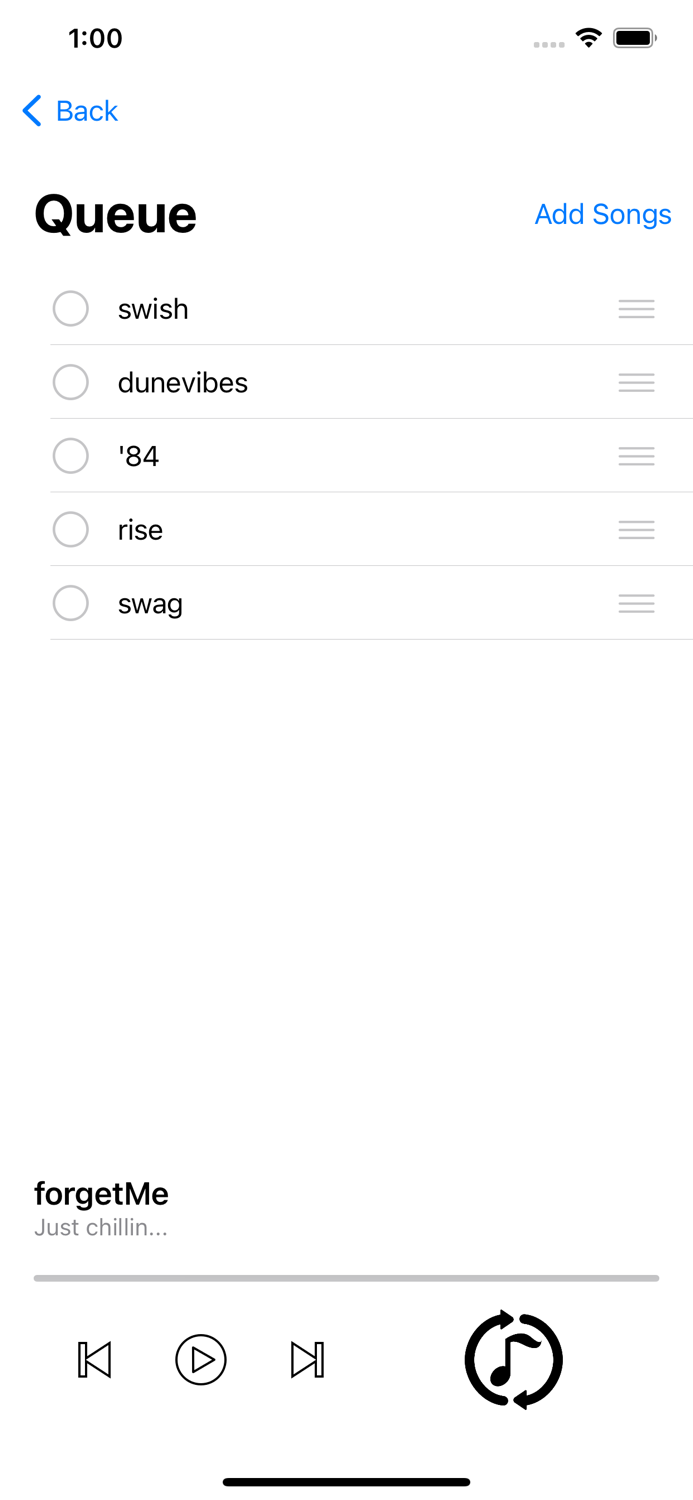This screenshot has width=693, height=1500.
Task: Tap the repeat music note icon
Action: point(514,1360)
